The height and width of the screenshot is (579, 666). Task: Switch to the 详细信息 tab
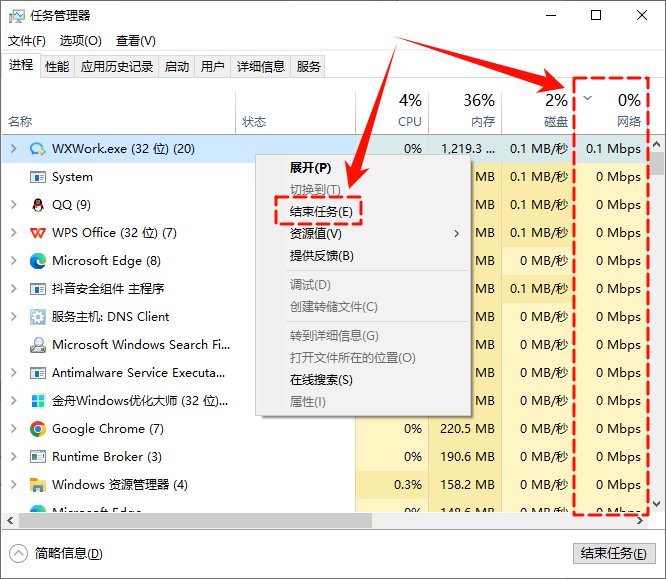tap(260, 67)
